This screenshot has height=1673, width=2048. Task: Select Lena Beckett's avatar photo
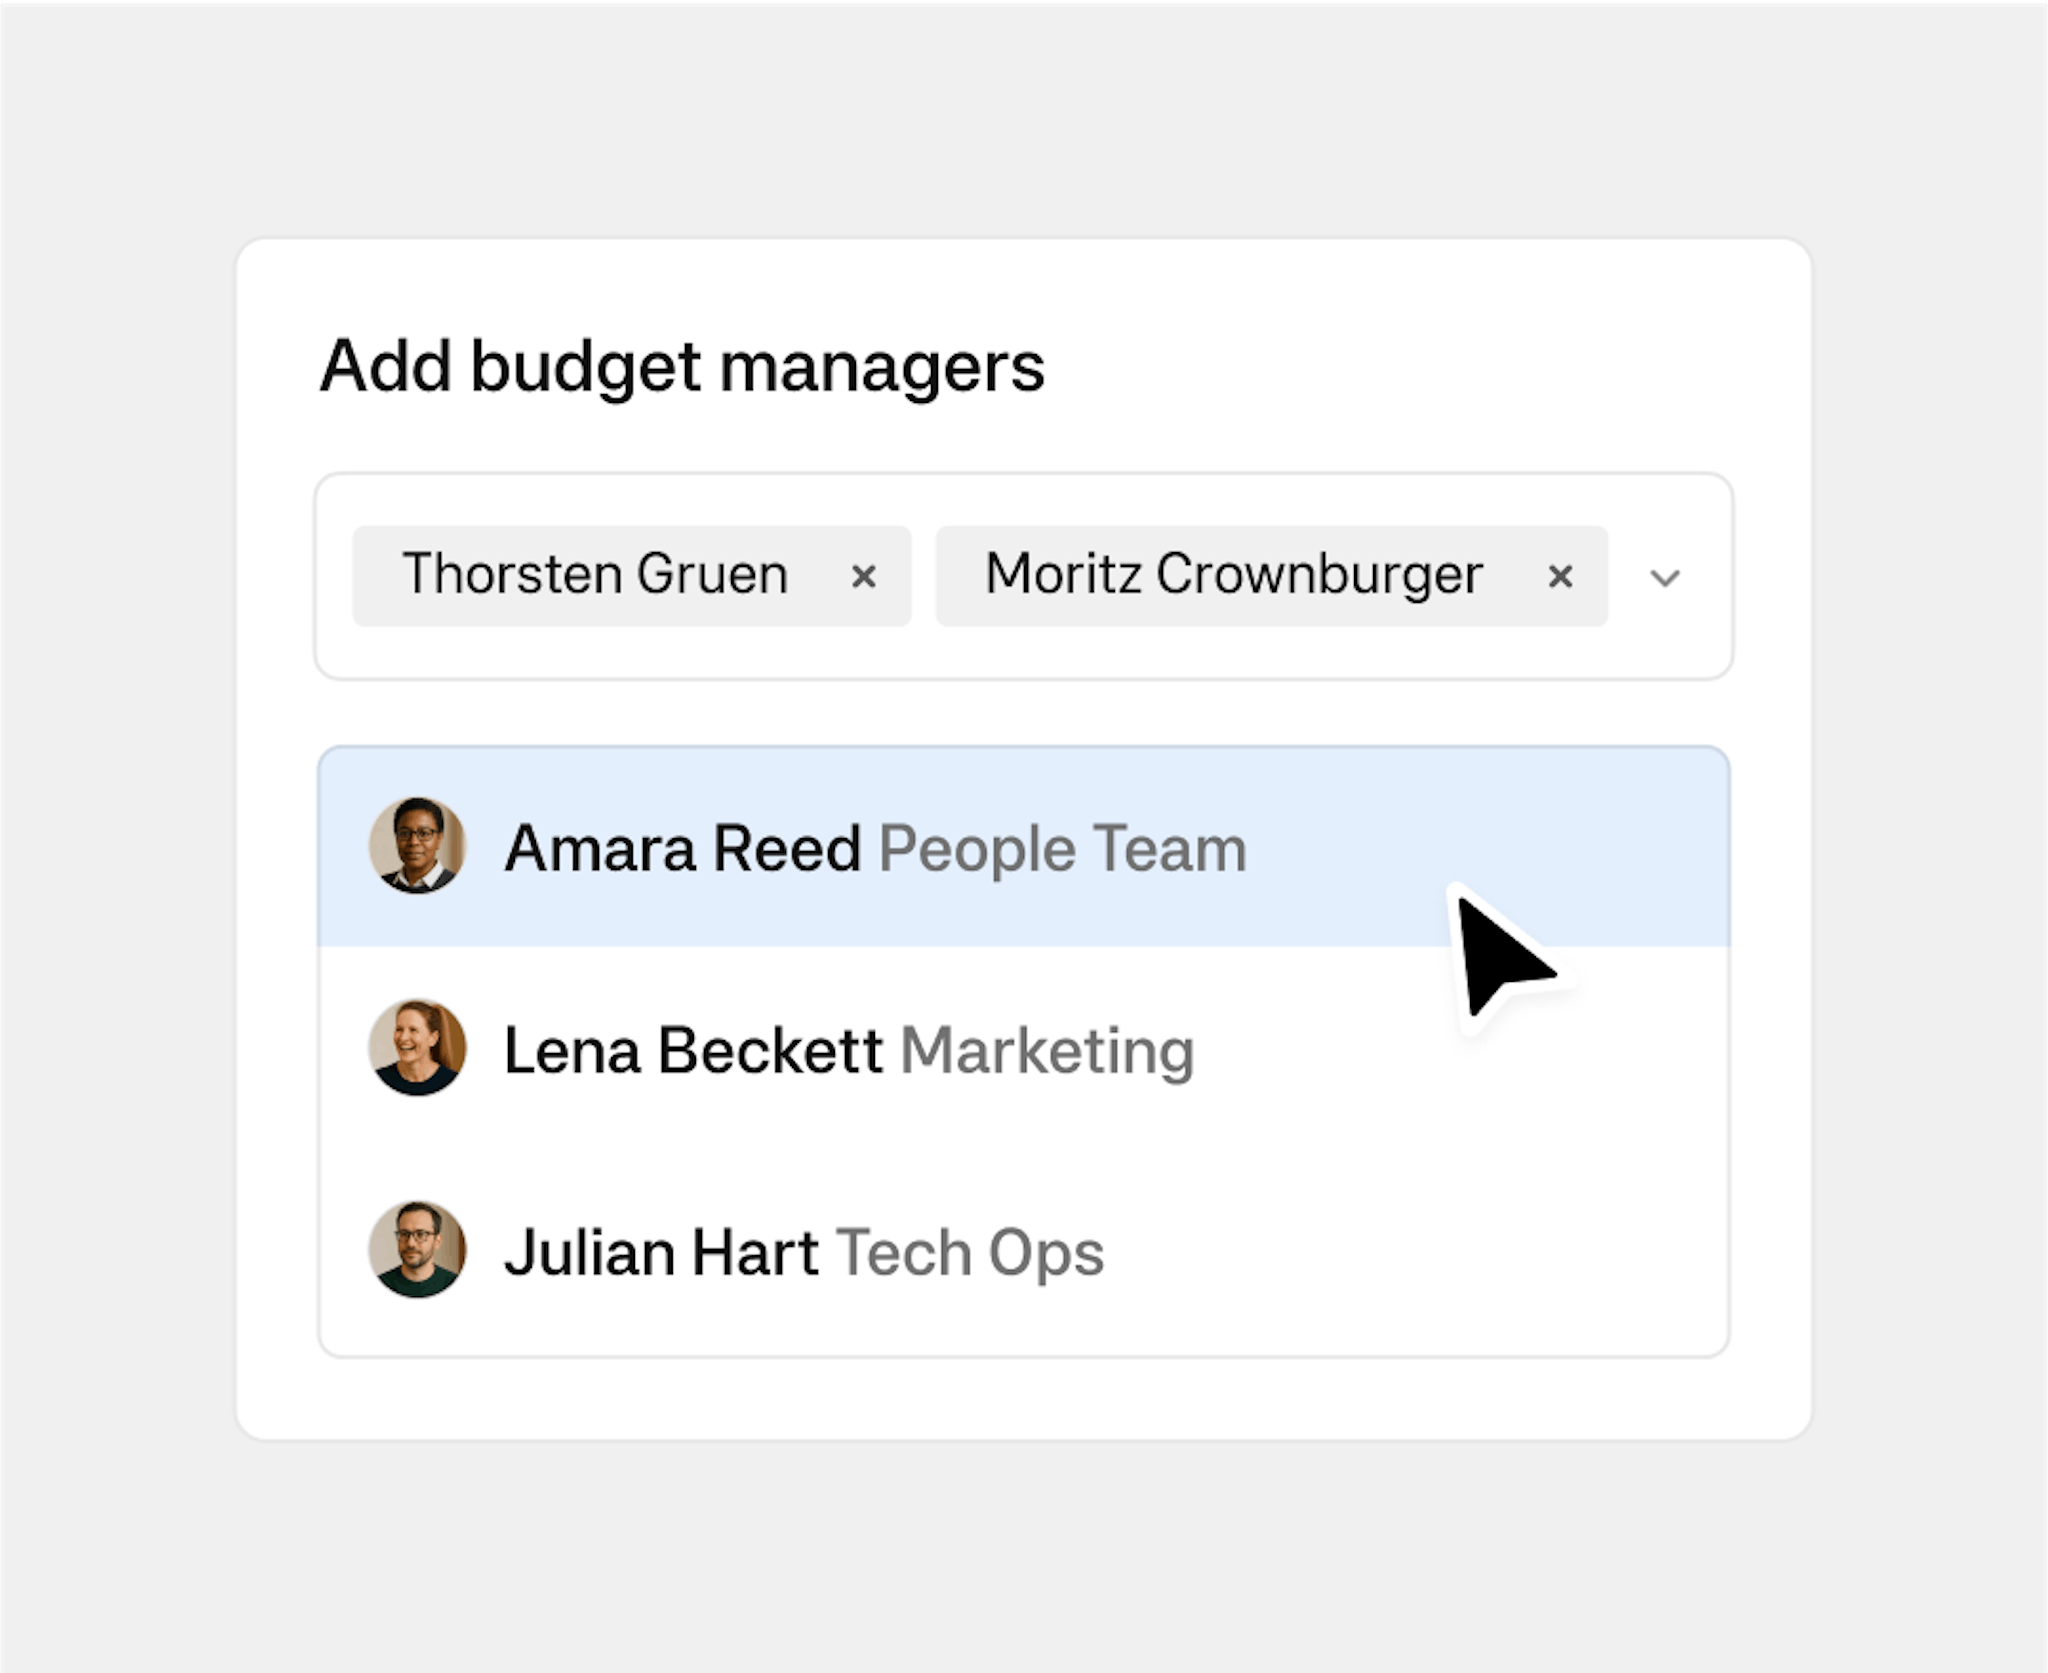[x=417, y=1047]
